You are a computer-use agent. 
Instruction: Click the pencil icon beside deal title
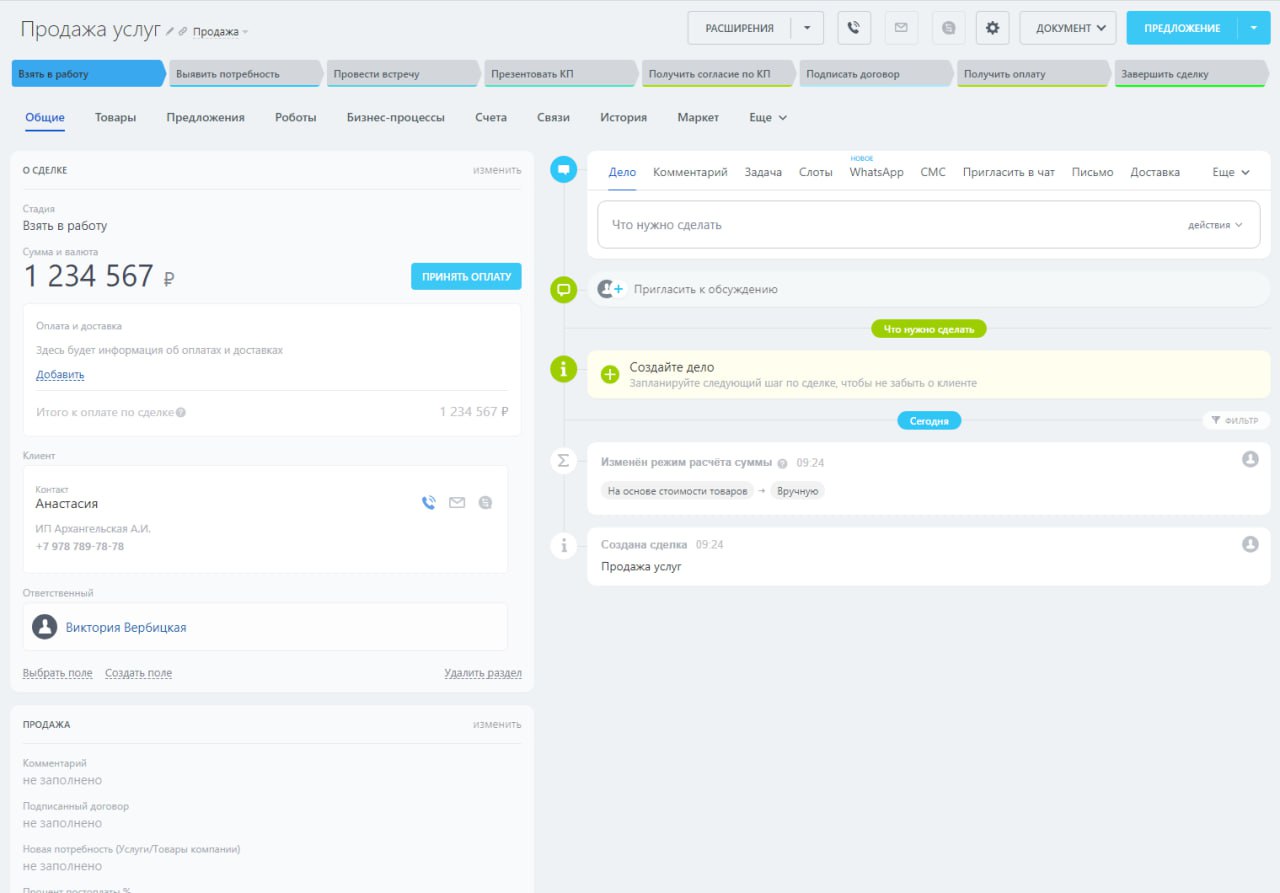point(171,32)
